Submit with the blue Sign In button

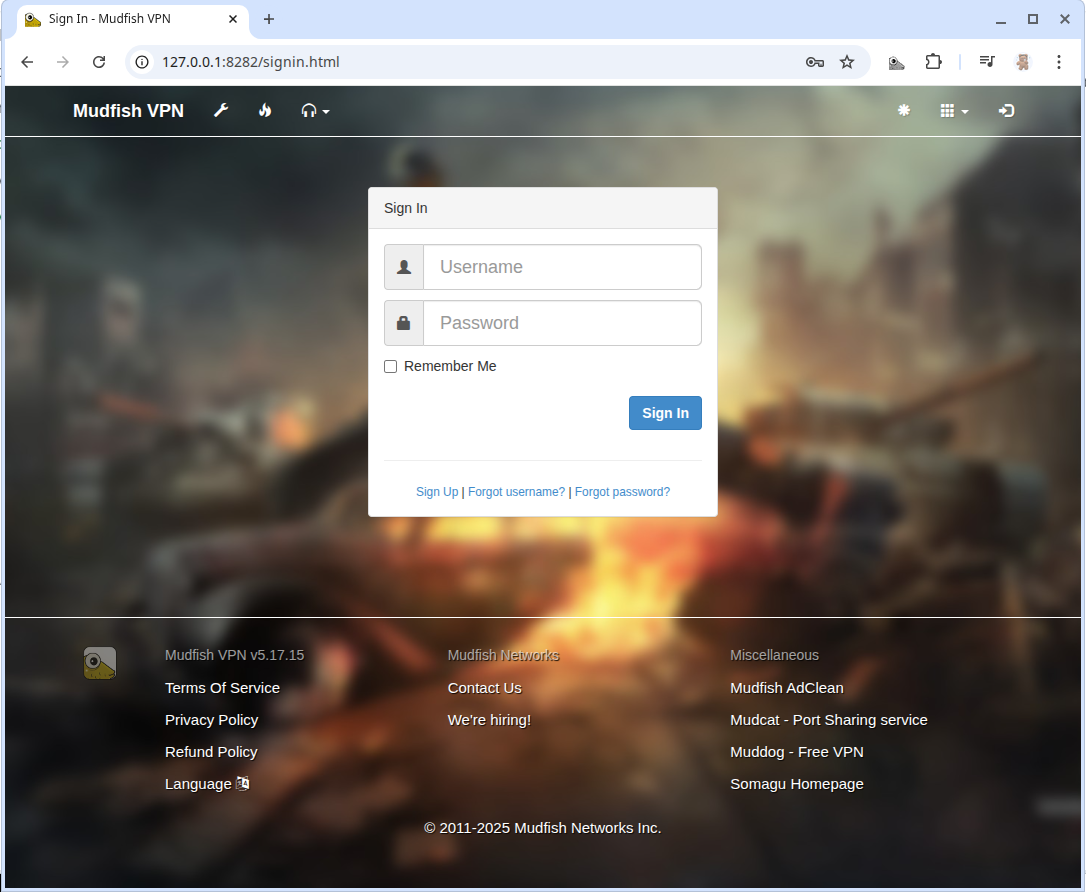click(665, 413)
